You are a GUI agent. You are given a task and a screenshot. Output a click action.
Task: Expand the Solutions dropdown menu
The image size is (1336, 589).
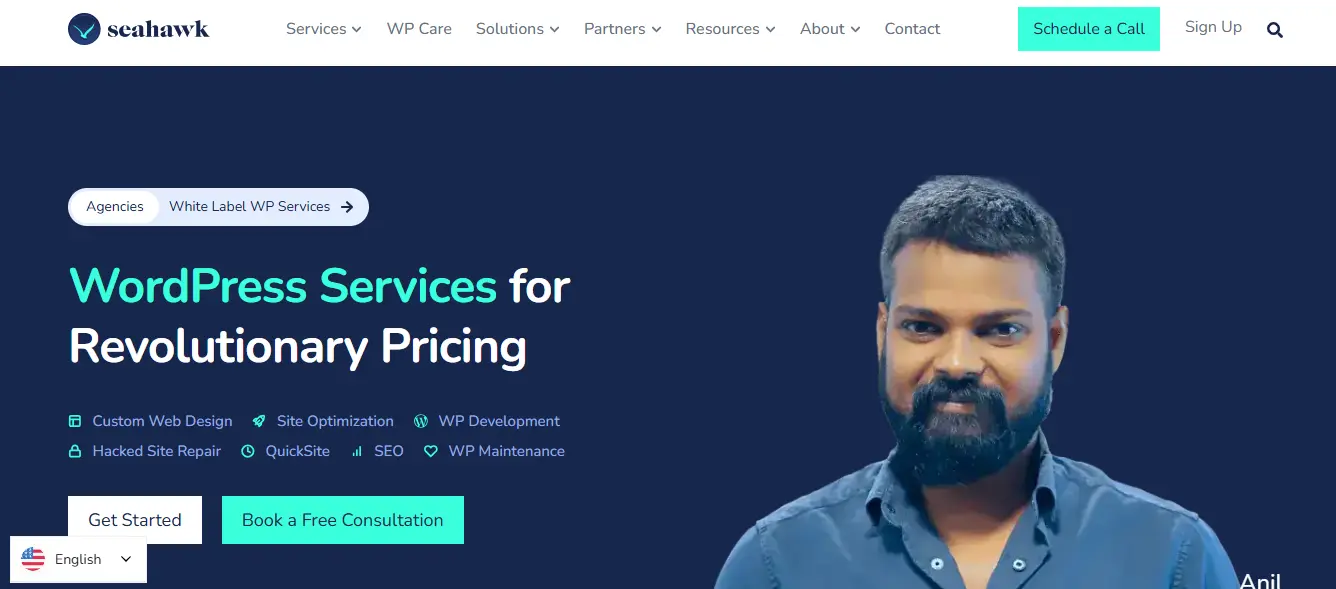pos(517,29)
